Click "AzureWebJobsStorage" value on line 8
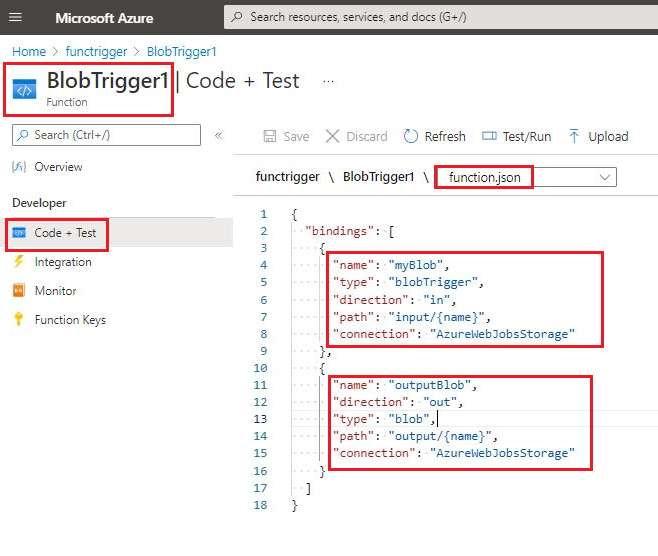658x556 pixels. (x=502, y=334)
